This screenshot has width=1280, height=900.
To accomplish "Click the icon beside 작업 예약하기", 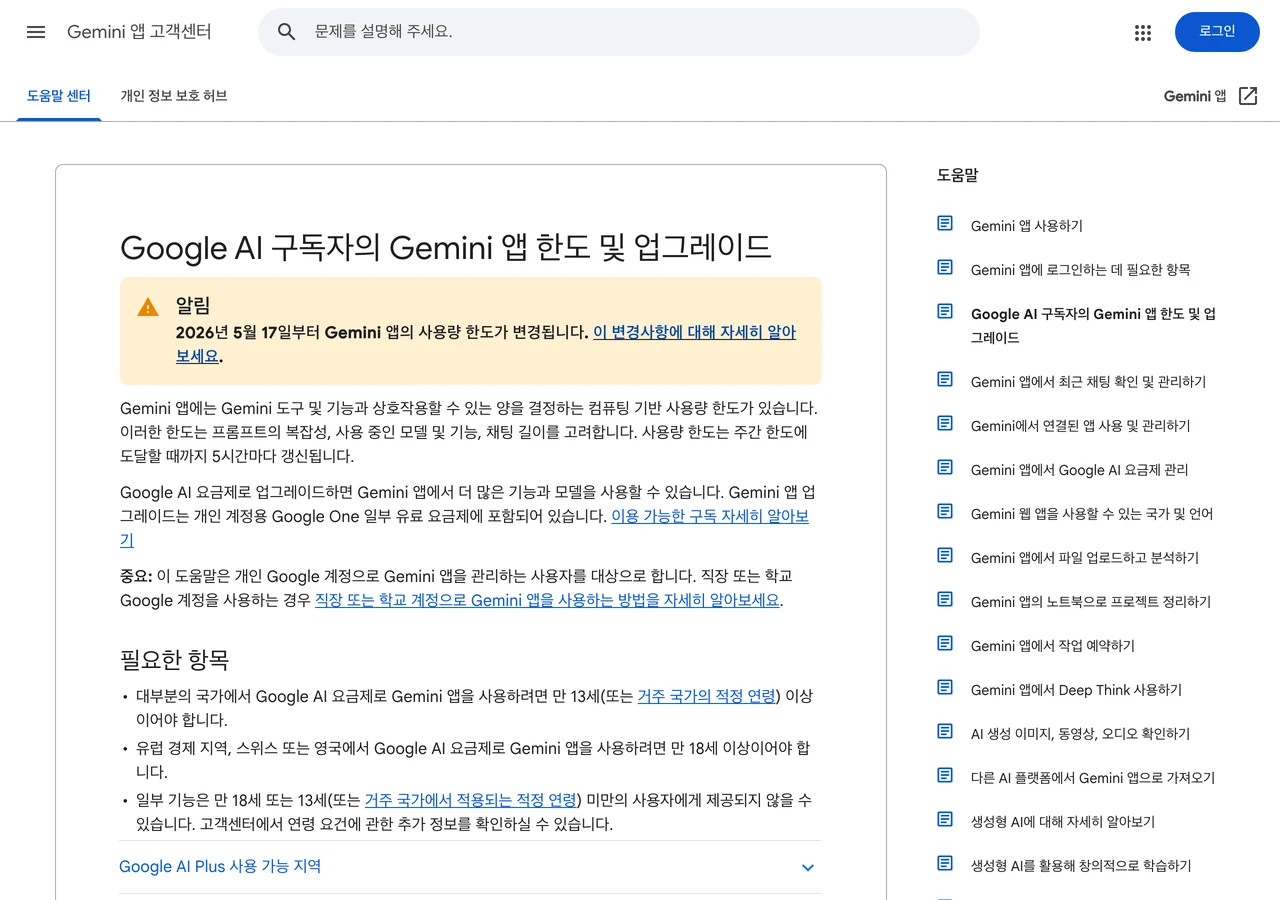I will 945,644.
